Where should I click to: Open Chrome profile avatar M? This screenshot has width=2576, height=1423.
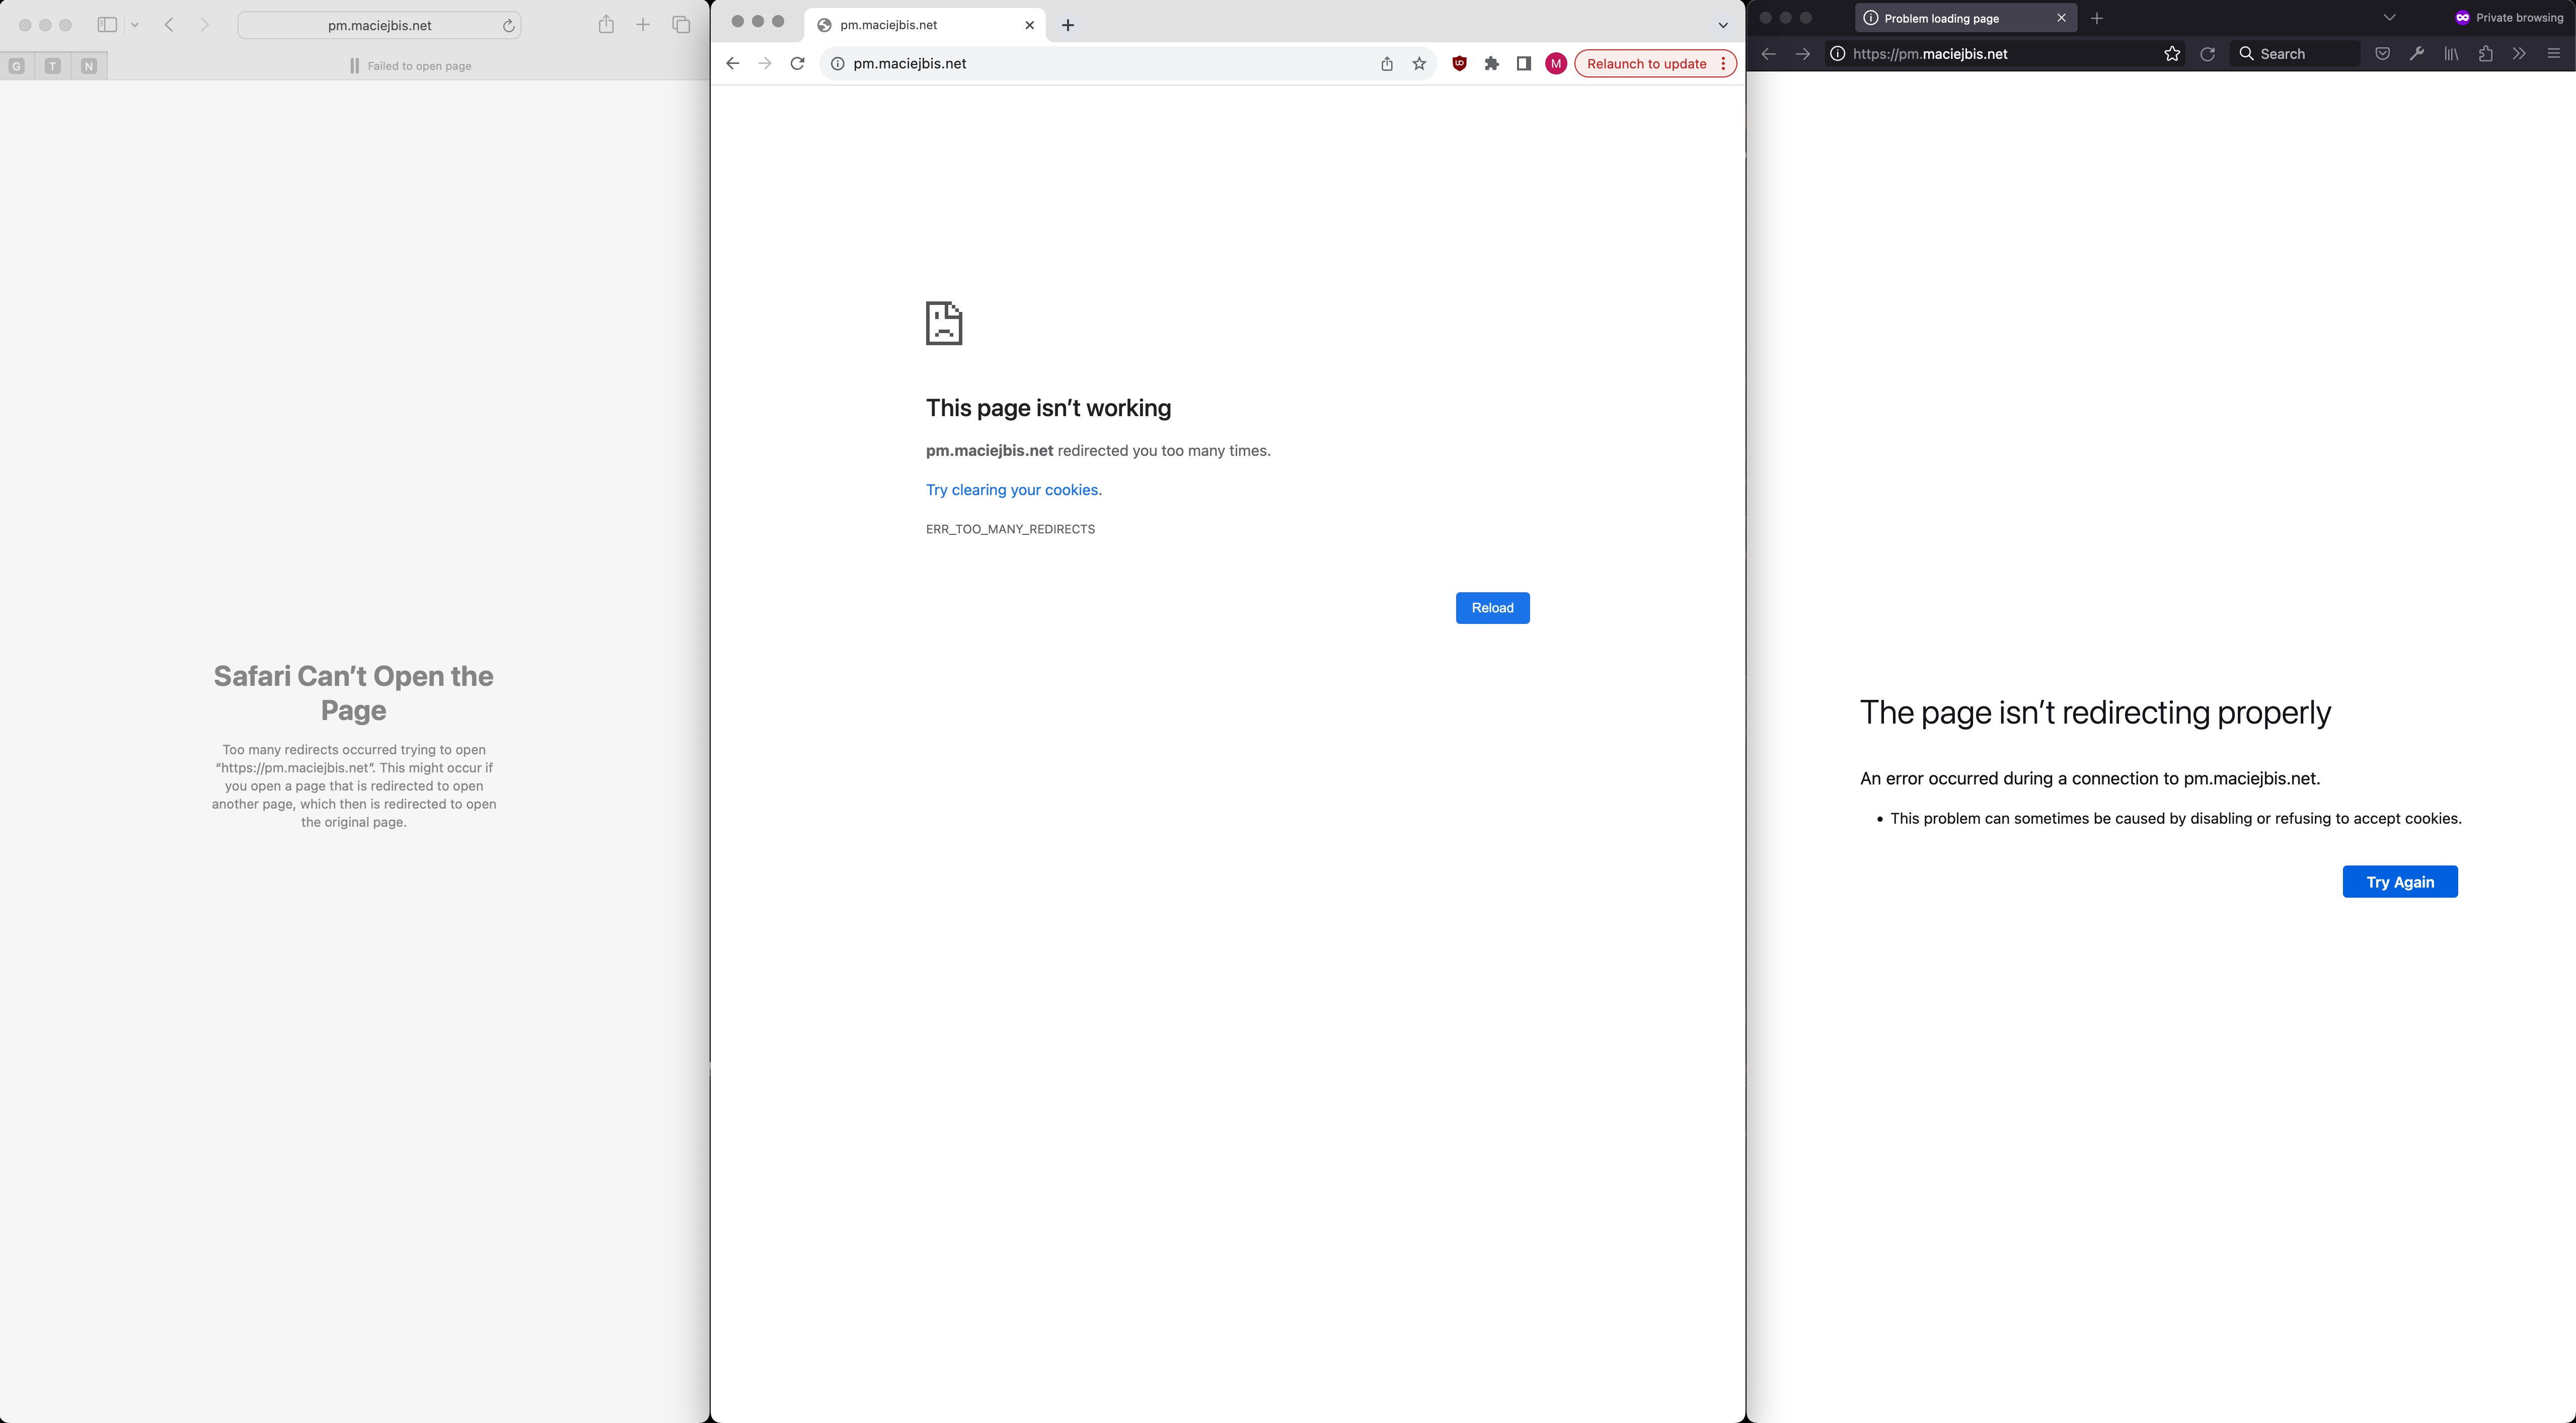click(1555, 64)
